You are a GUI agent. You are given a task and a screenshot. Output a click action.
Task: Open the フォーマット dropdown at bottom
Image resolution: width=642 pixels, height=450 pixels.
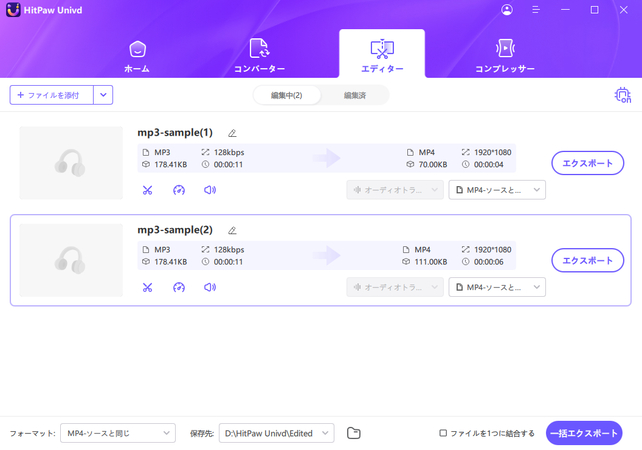[118, 433]
